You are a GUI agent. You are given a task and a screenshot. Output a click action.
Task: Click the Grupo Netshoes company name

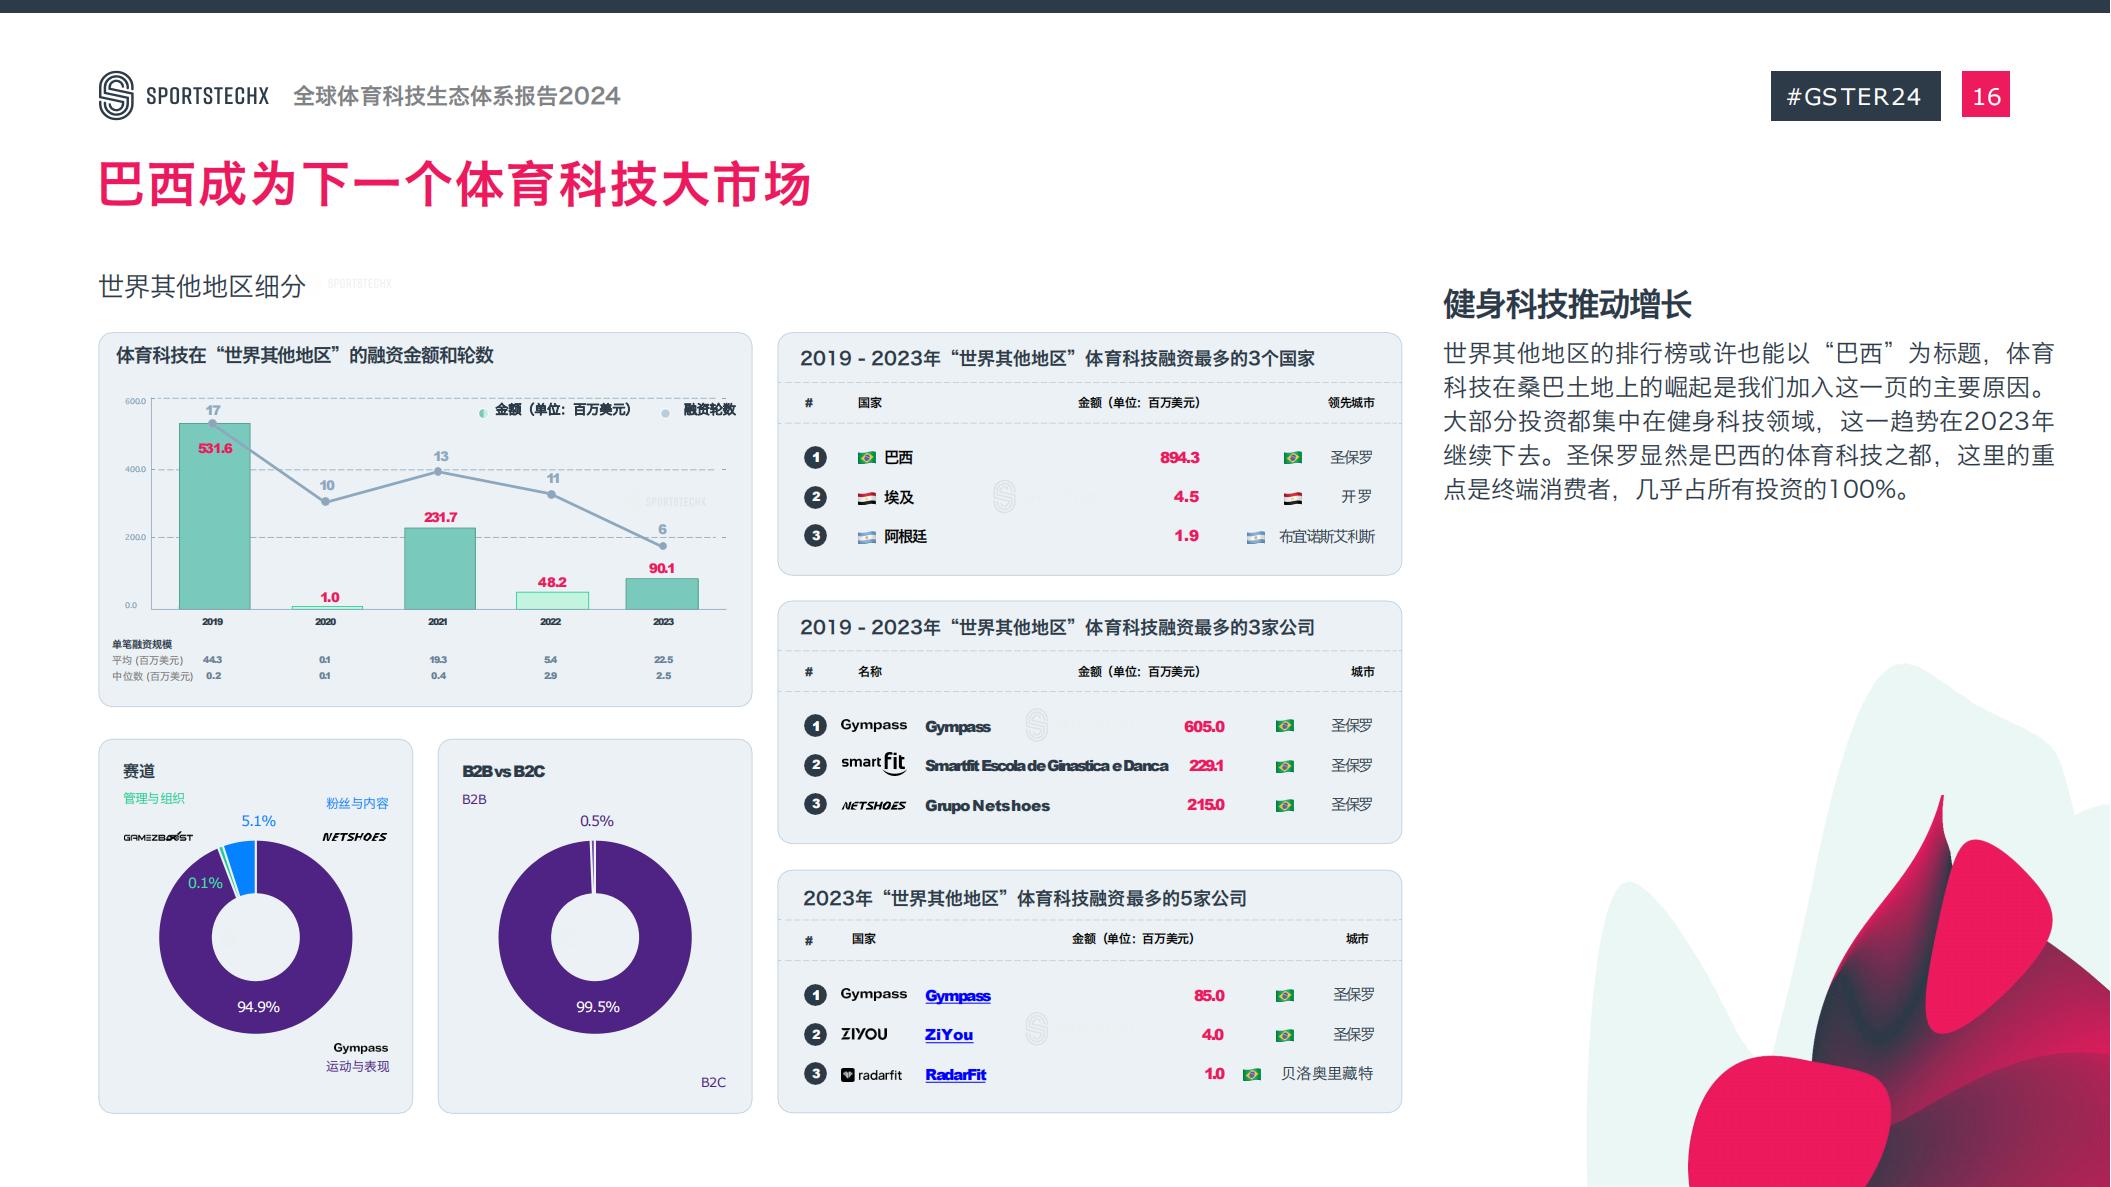pyautogui.click(x=987, y=806)
